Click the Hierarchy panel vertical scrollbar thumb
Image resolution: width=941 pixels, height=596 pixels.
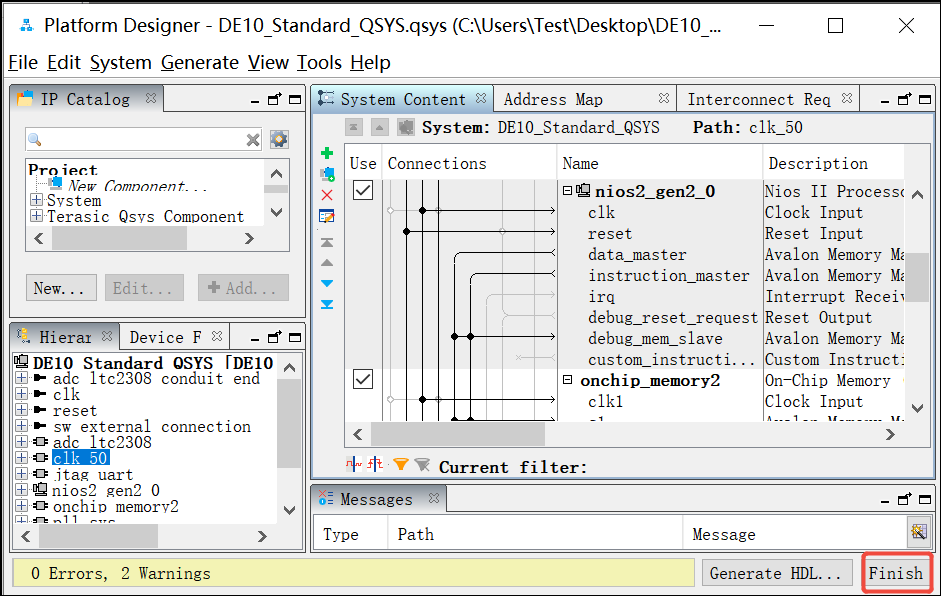[x=289, y=423]
